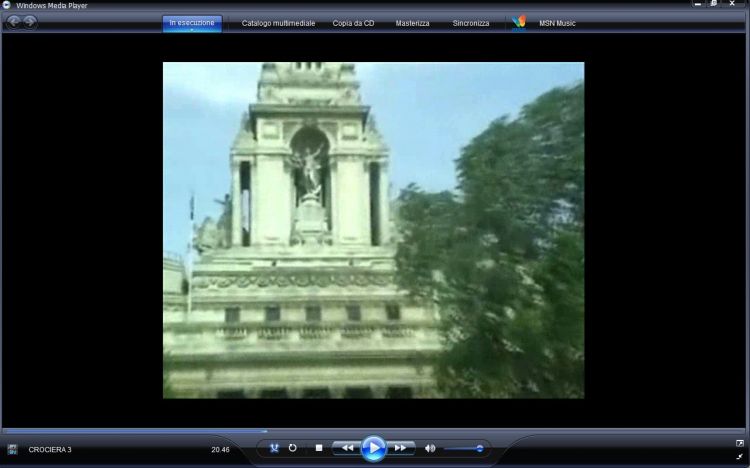The width and height of the screenshot is (750, 468).
Task: Go forward using the Forward arrow
Action: tap(30, 22)
